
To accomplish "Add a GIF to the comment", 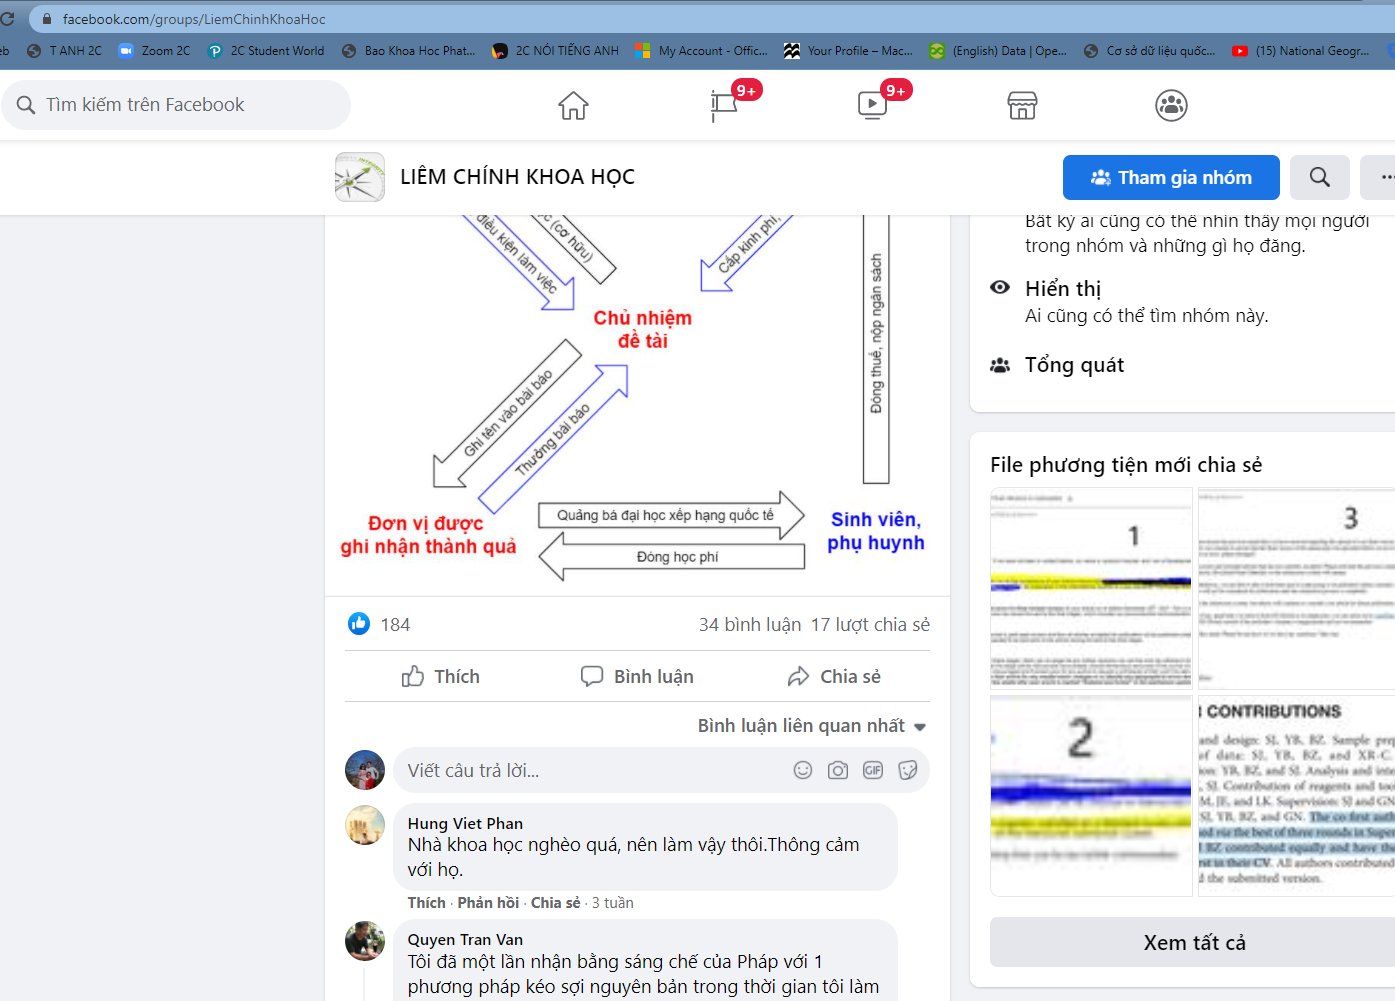I will pyautogui.click(x=873, y=770).
